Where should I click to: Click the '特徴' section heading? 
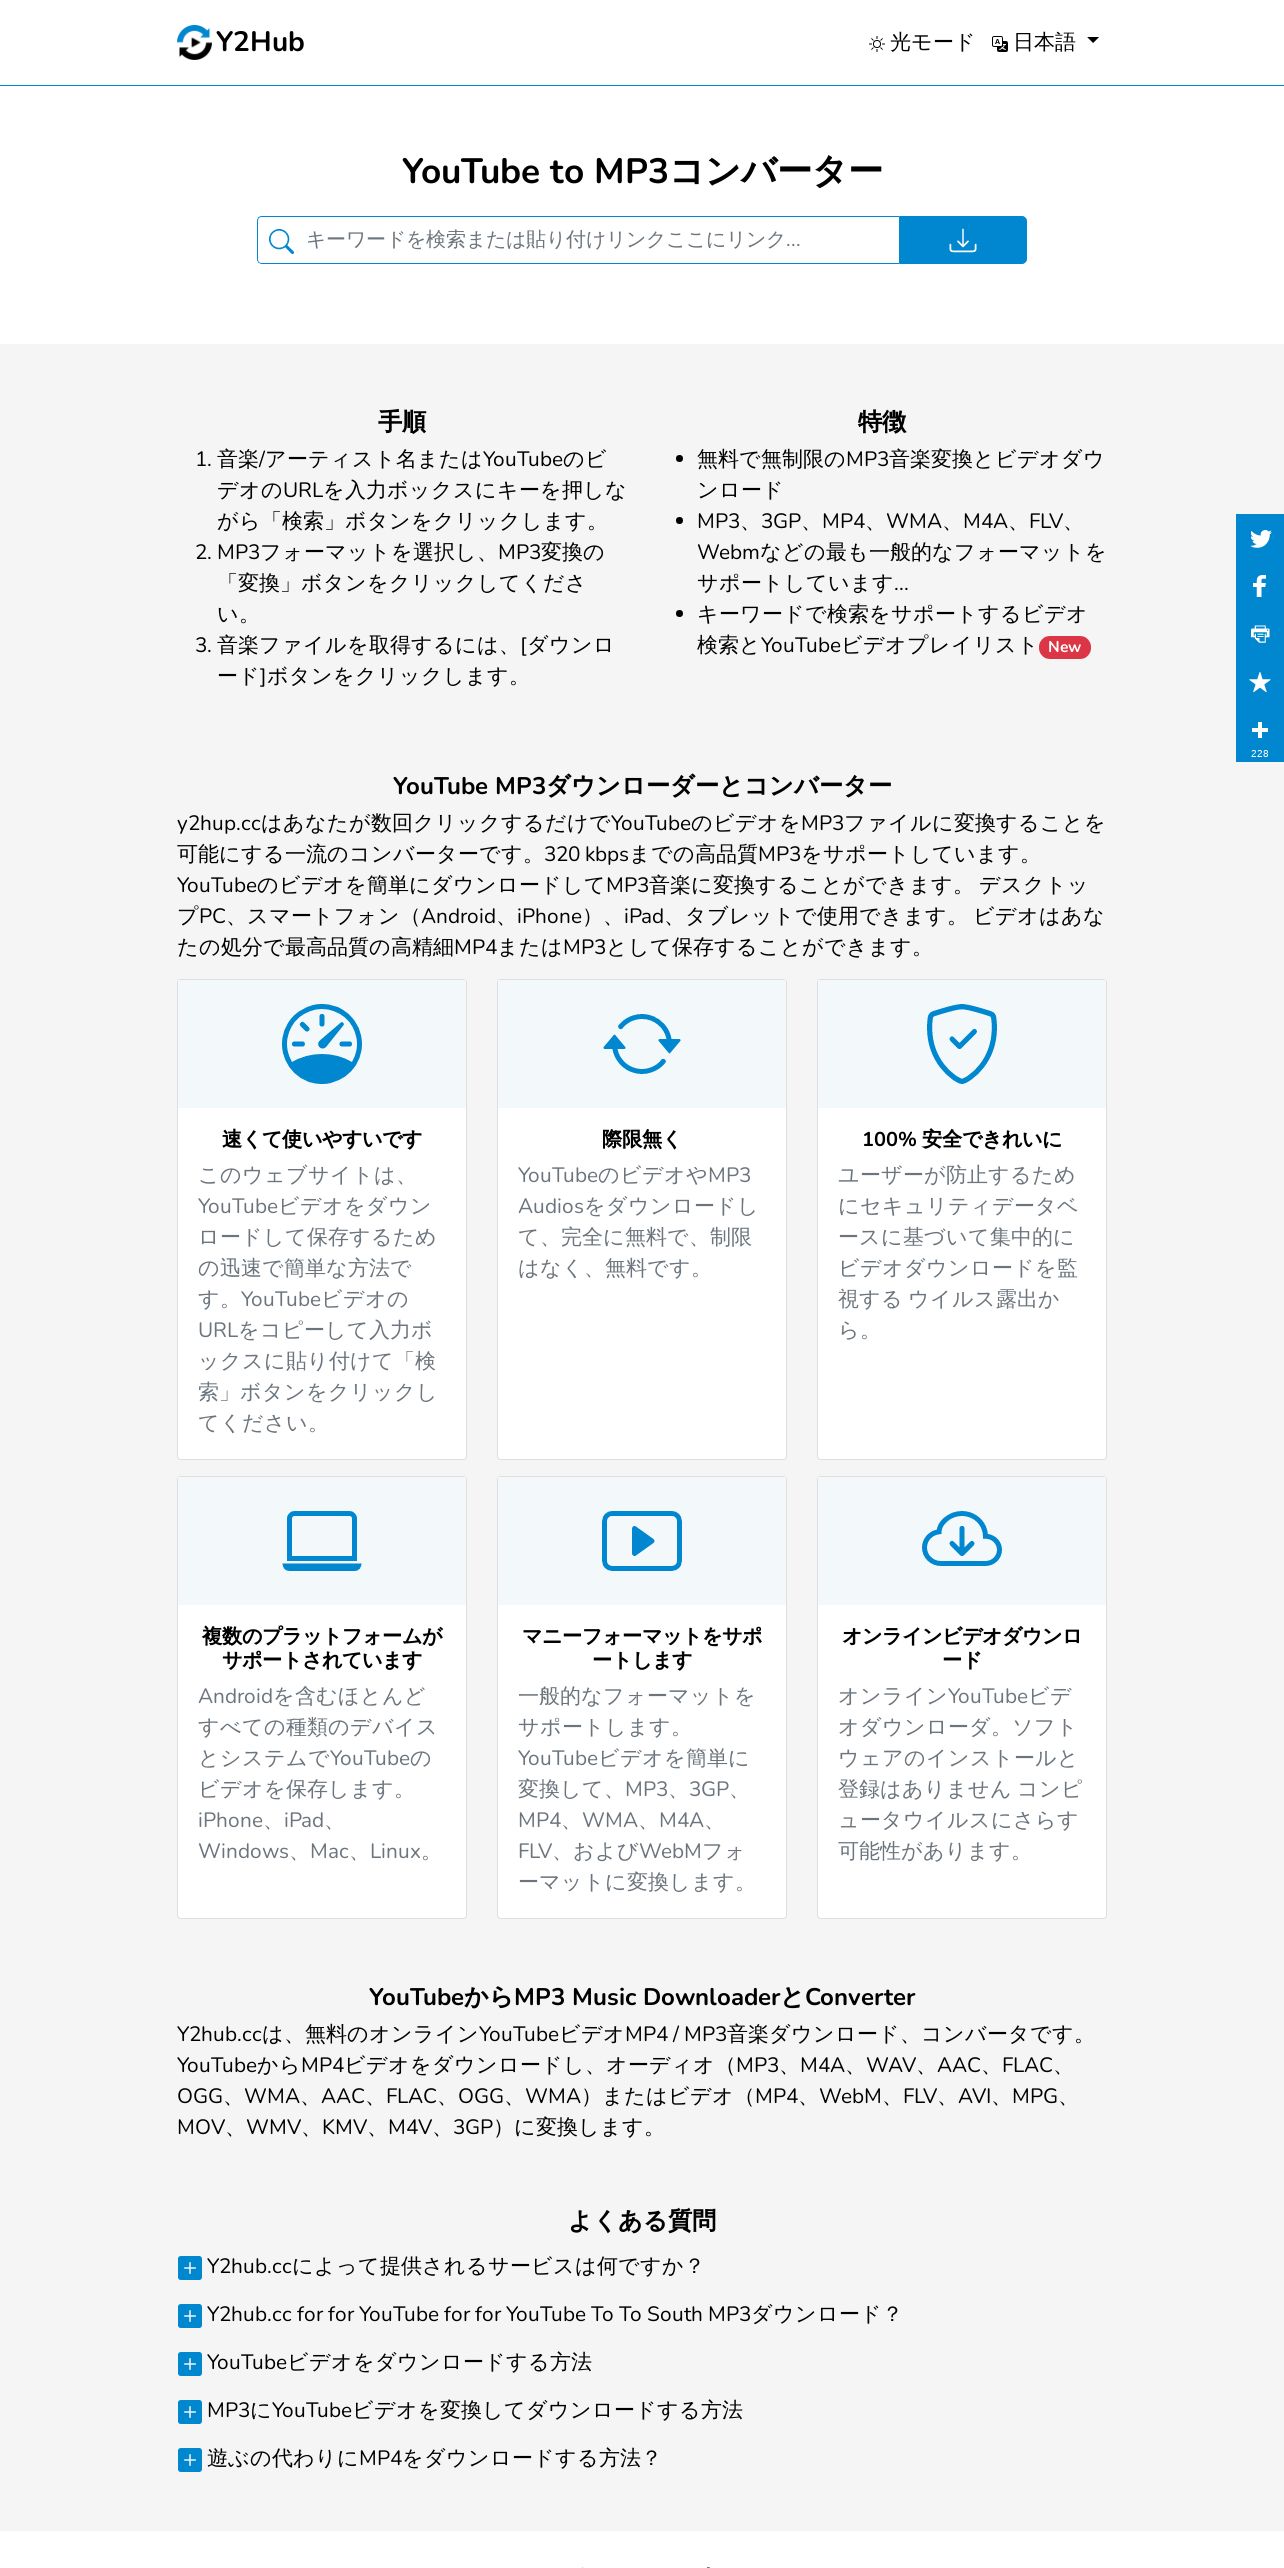point(882,421)
